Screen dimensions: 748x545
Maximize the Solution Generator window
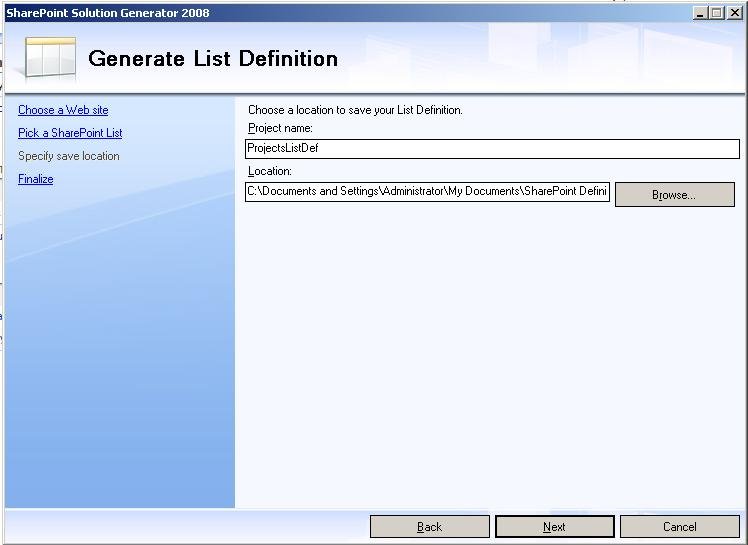pos(717,13)
